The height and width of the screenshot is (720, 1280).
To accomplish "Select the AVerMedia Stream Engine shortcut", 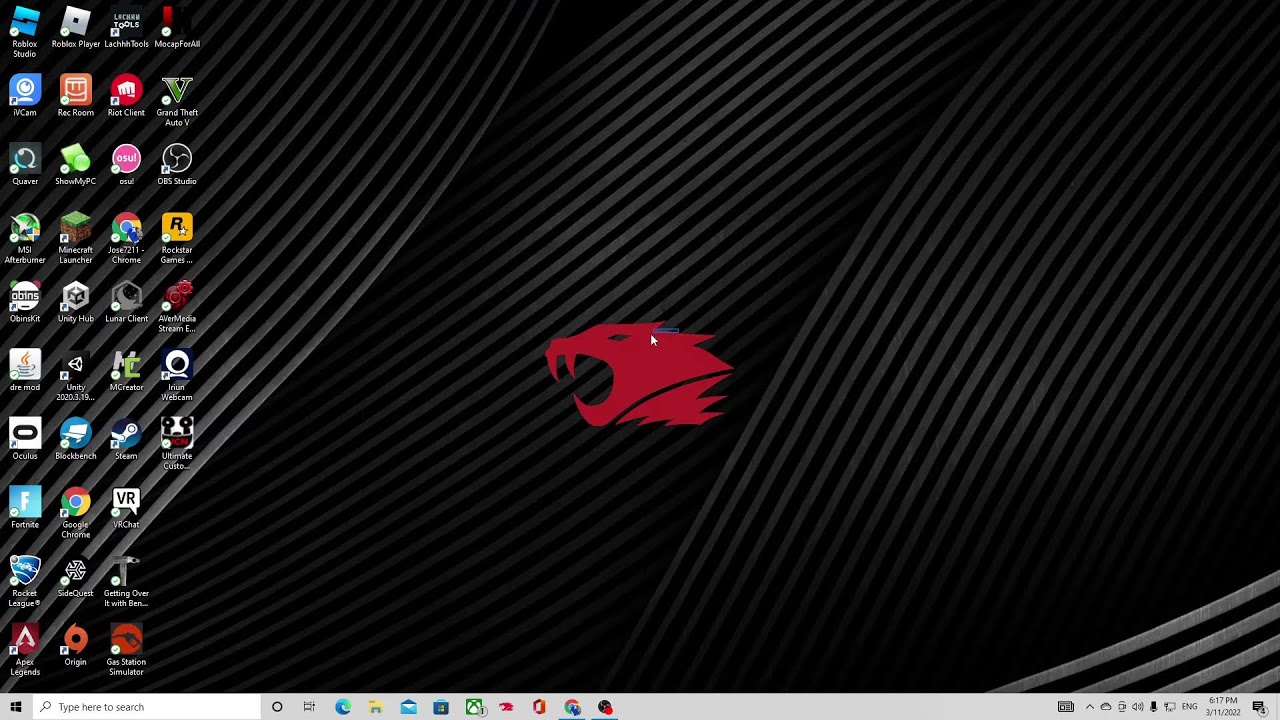I will click(x=177, y=307).
